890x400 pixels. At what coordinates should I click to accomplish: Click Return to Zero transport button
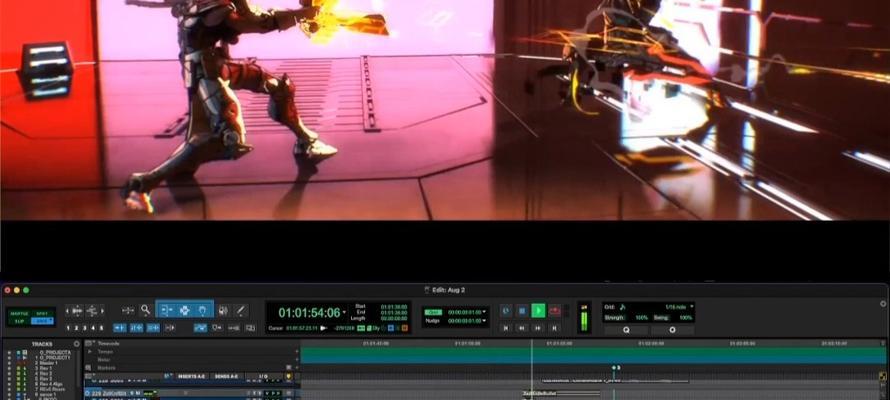click(x=506, y=327)
